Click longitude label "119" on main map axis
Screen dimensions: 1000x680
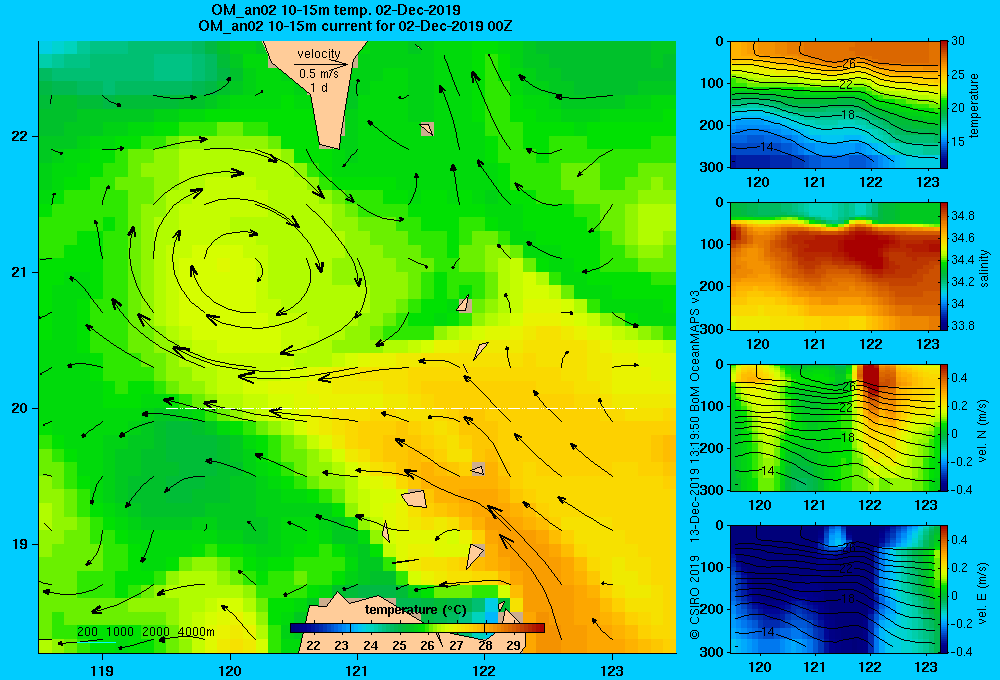(x=102, y=670)
